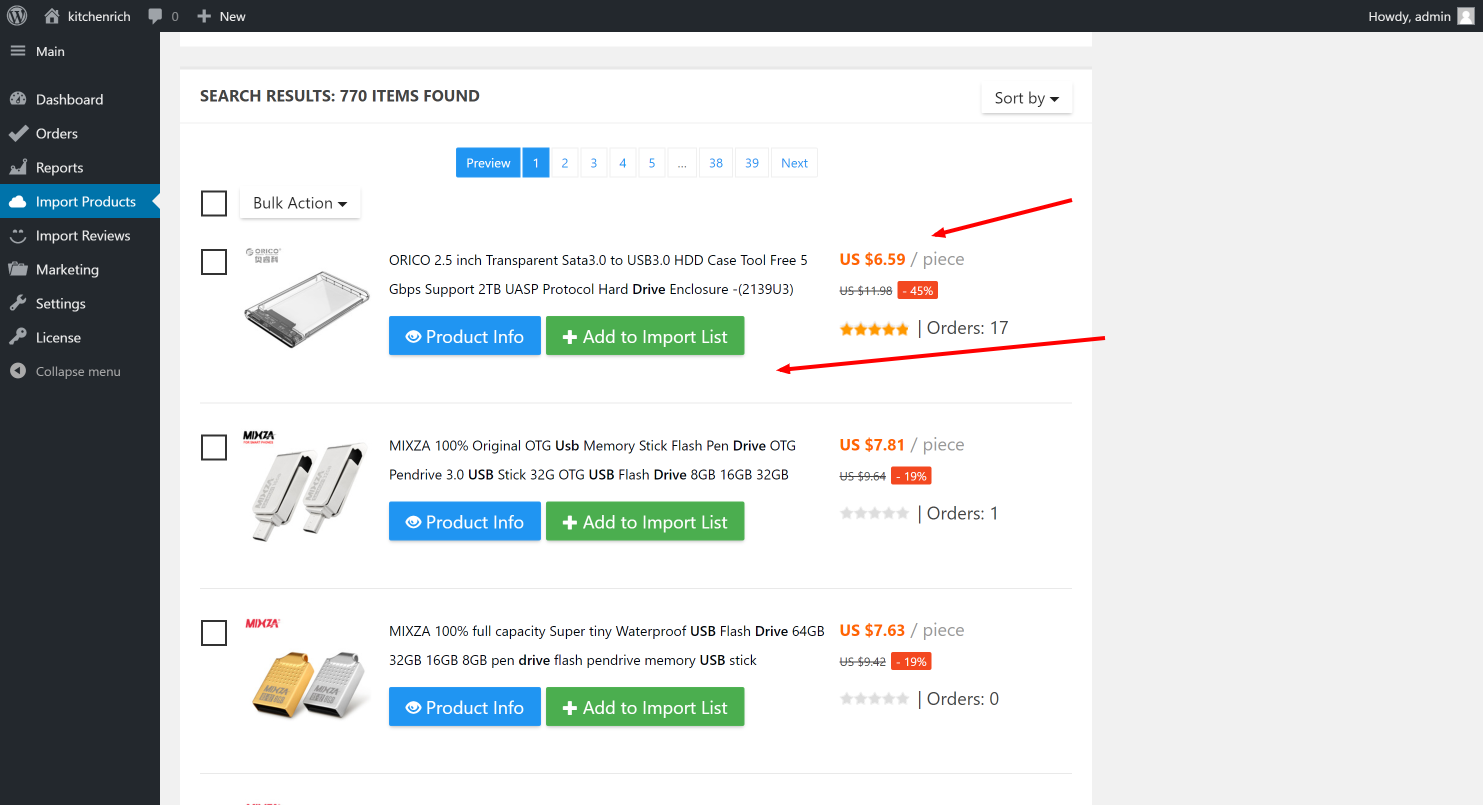Click the License tag icon
This screenshot has height=805, width=1483.
tap(18, 337)
